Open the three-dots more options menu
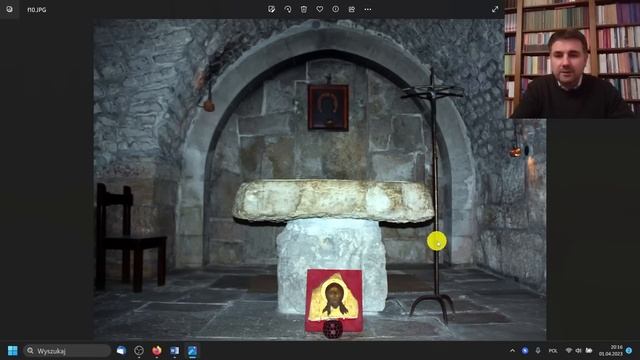The height and width of the screenshot is (360, 640). point(368,9)
